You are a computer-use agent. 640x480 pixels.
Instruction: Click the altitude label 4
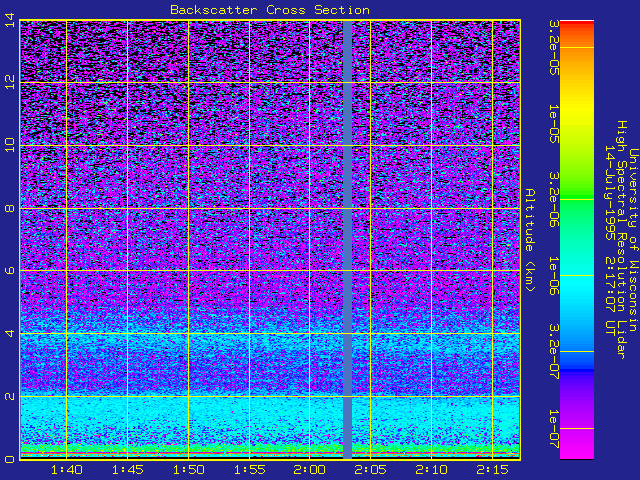10,333
